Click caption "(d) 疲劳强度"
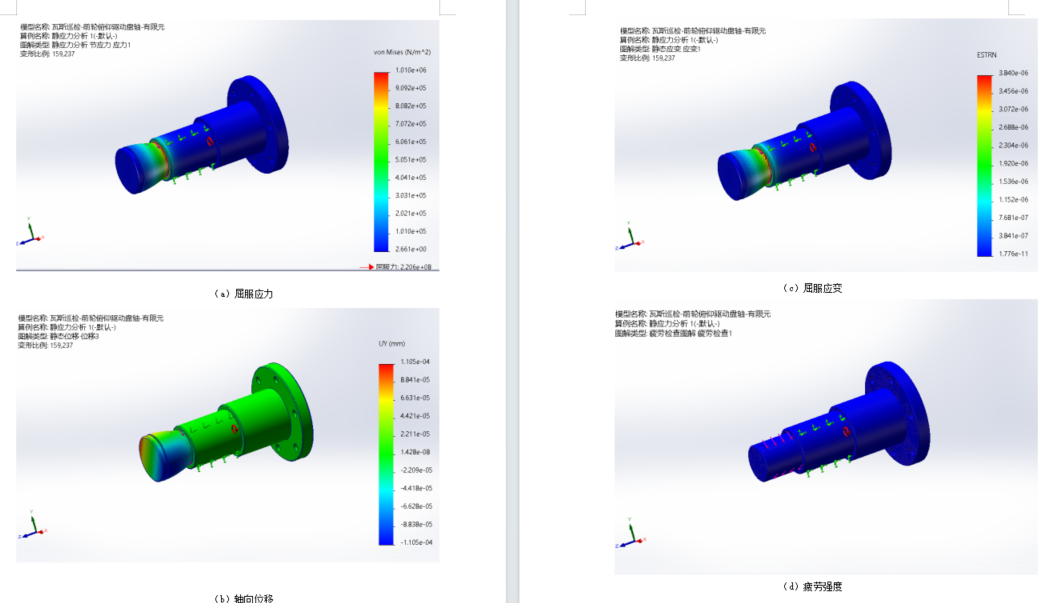 812,586
